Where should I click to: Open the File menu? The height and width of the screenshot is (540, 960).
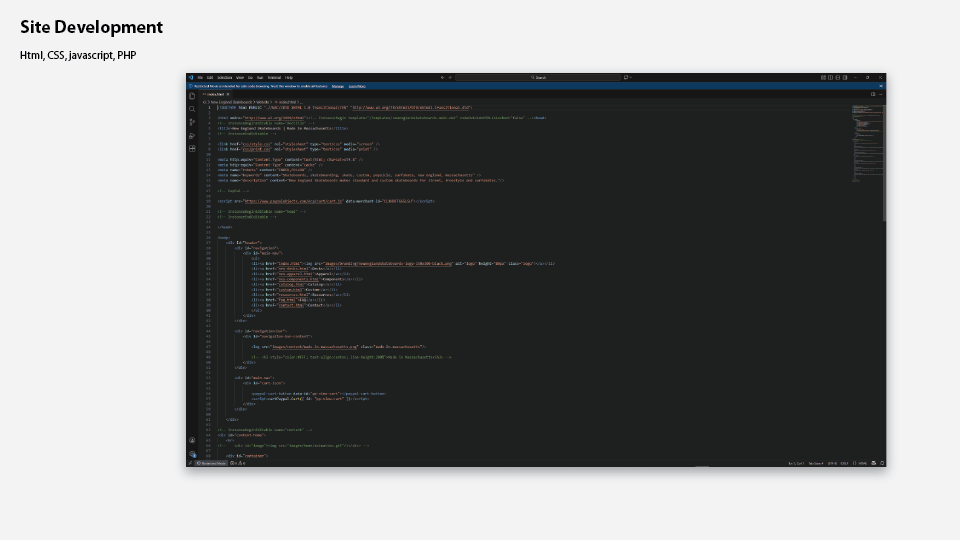click(x=200, y=77)
